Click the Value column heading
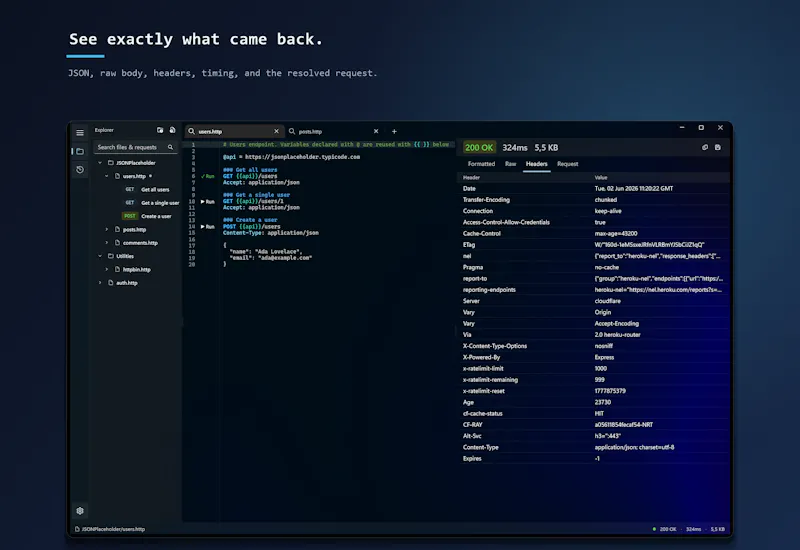 pos(601,178)
